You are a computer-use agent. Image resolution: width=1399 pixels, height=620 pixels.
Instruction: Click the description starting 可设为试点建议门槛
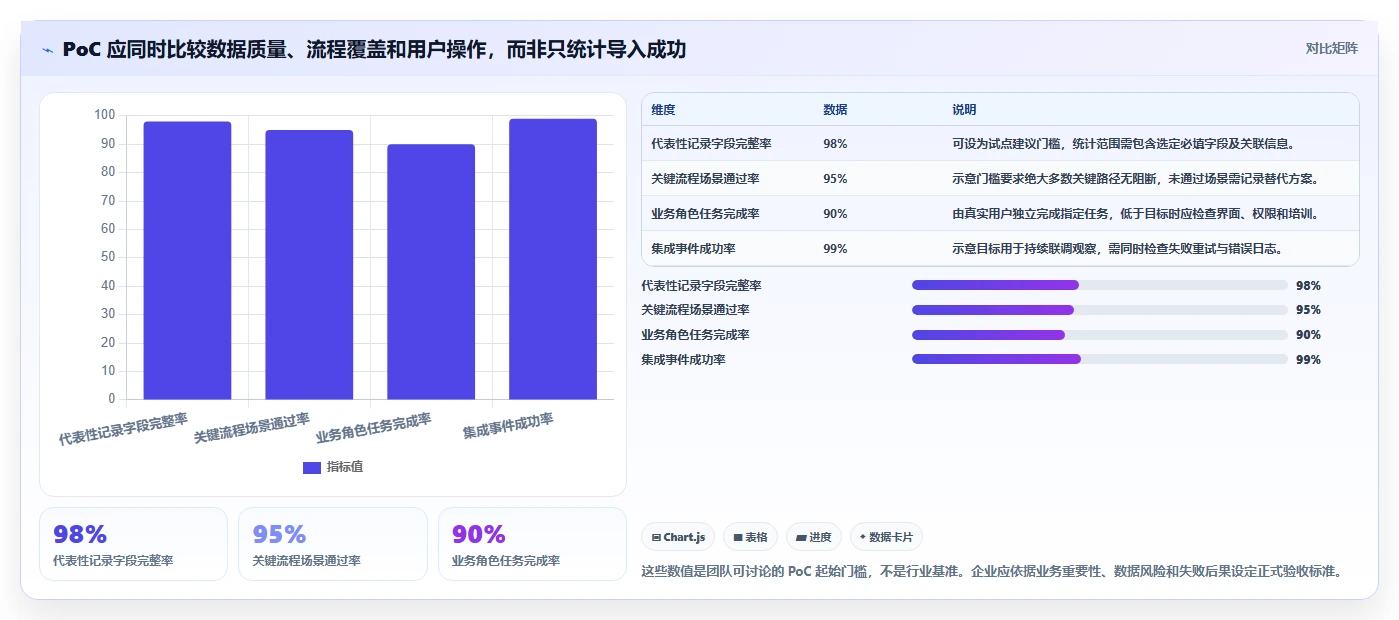(1124, 143)
